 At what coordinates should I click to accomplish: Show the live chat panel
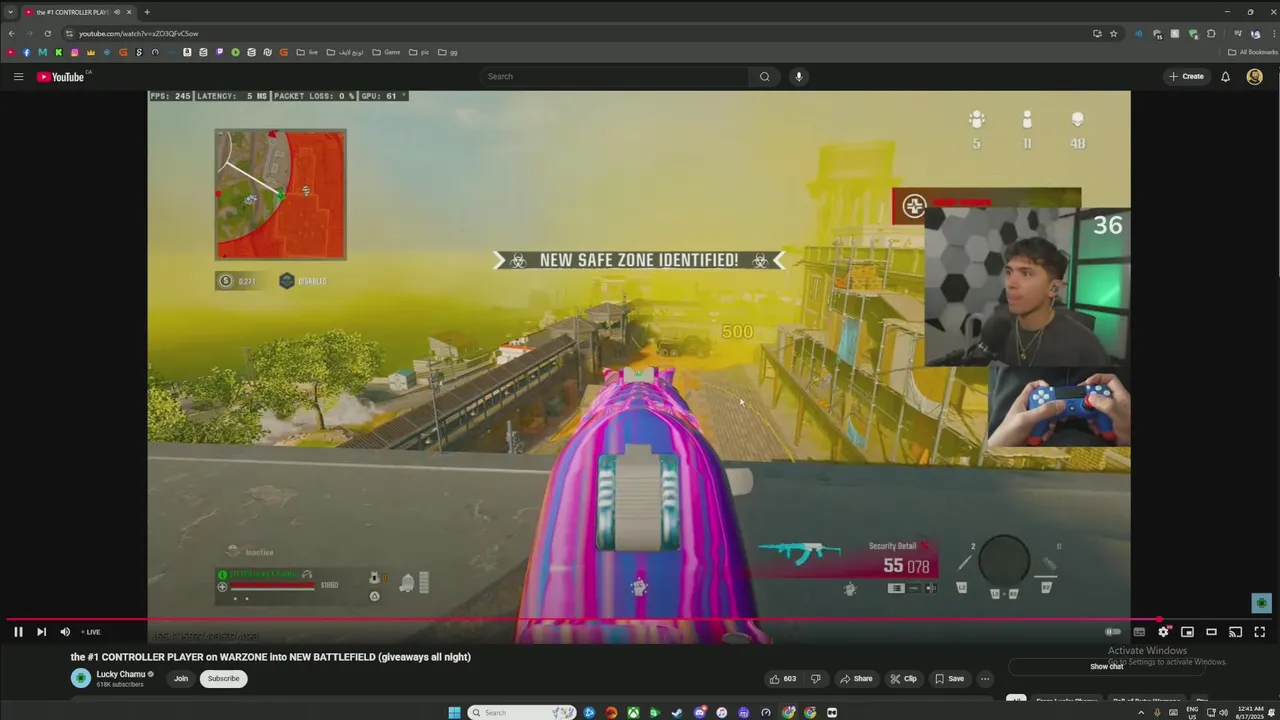tap(1106, 666)
